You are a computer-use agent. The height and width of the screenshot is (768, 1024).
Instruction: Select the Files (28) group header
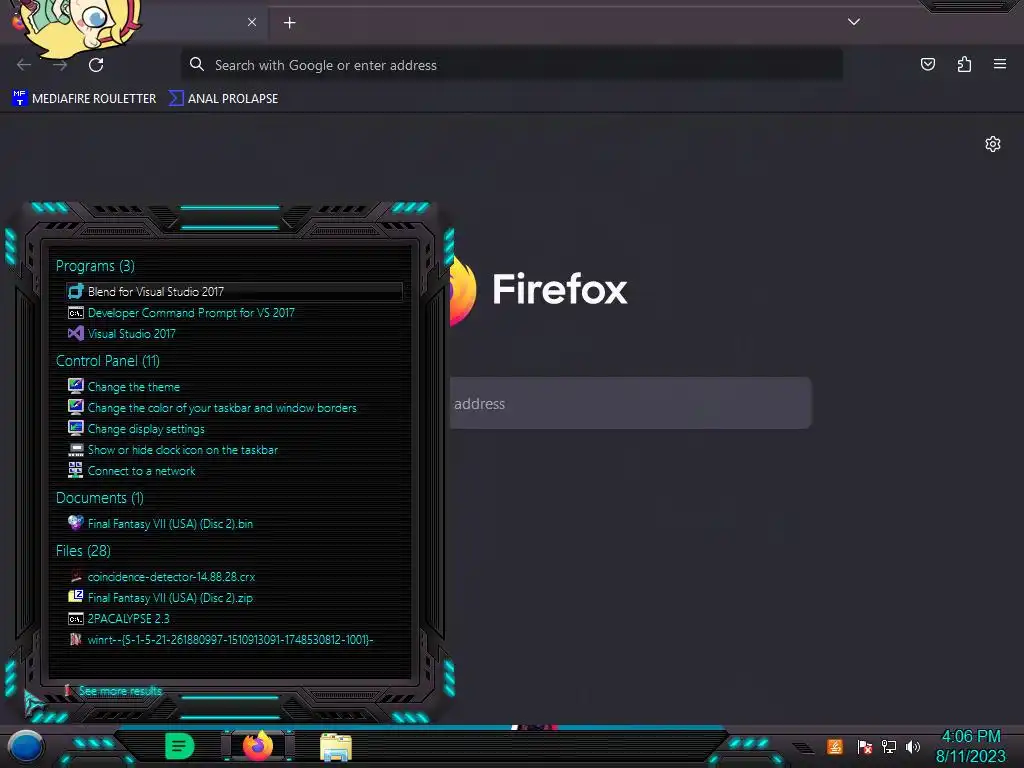click(83, 551)
